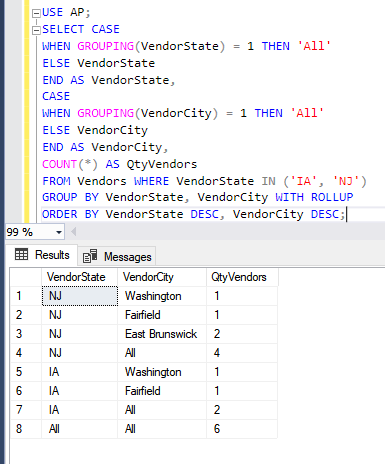The height and width of the screenshot is (464, 385).
Task: Select the QtyVendors value 2 in row 3
Action: [242, 334]
